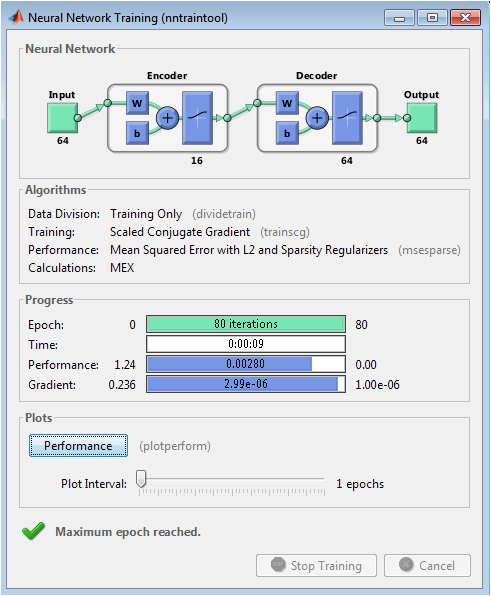
Task: Click the Plot Interval slider handle
Action: coord(141,478)
